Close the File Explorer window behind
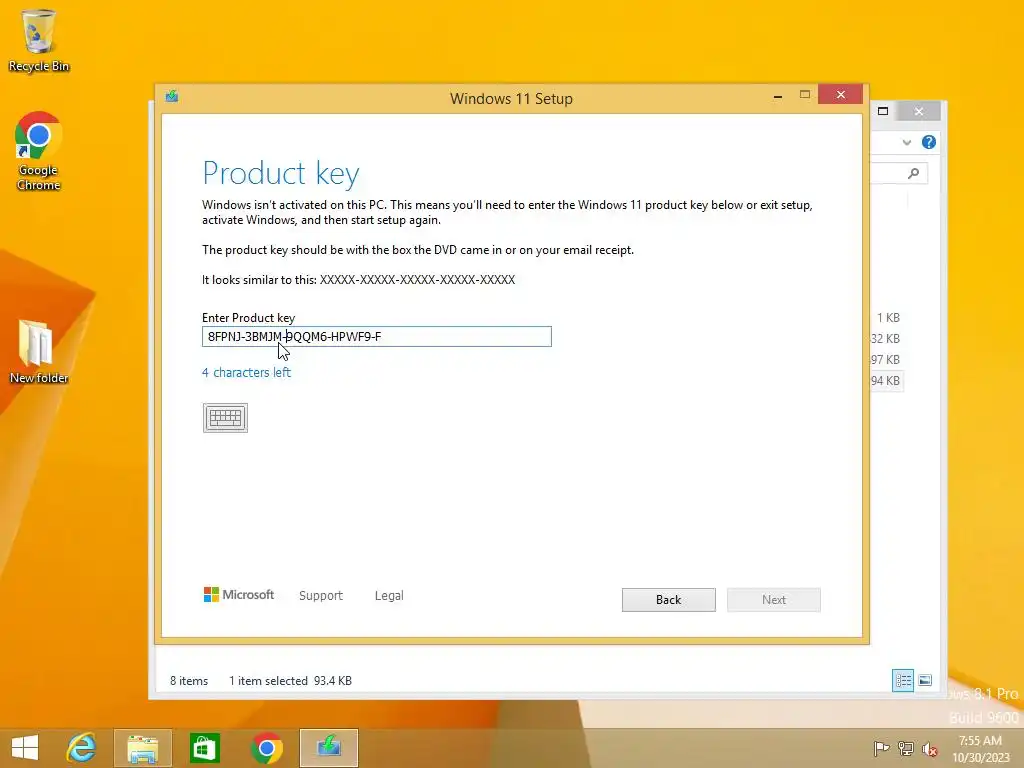 (x=919, y=111)
